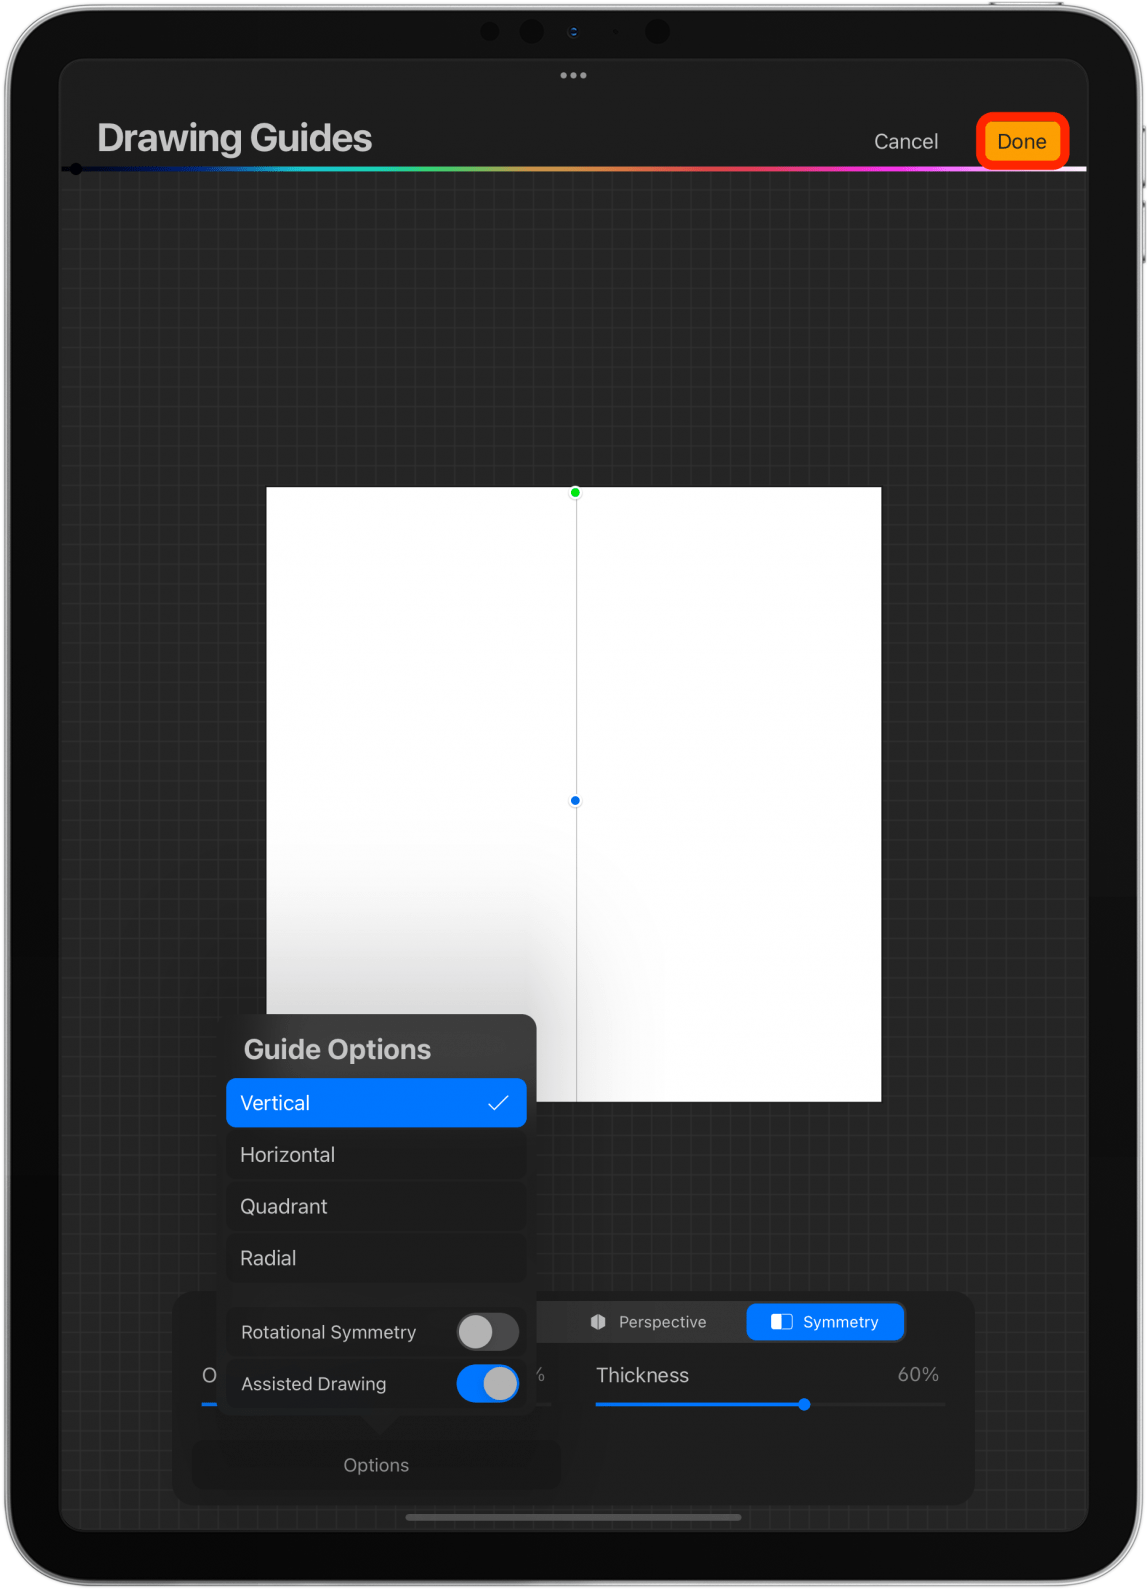Choose the Quadrant symmetry guide
1148x1590 pixels.
tap(376, 1207)
